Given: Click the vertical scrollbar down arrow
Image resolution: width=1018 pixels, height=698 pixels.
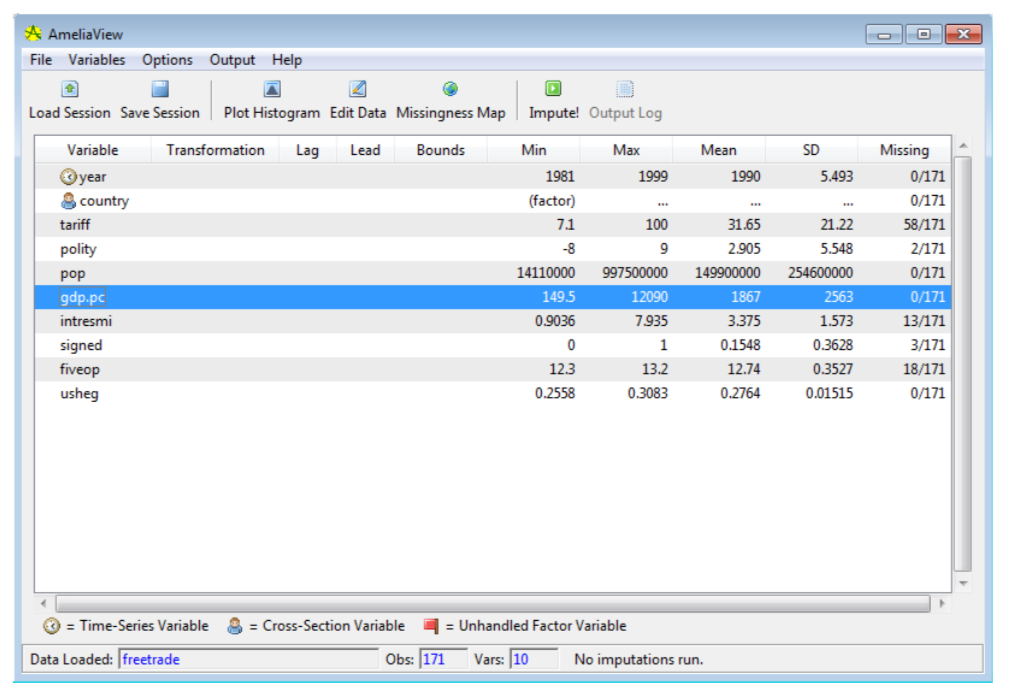Looking at the screenshot, I should coord(963,583).
